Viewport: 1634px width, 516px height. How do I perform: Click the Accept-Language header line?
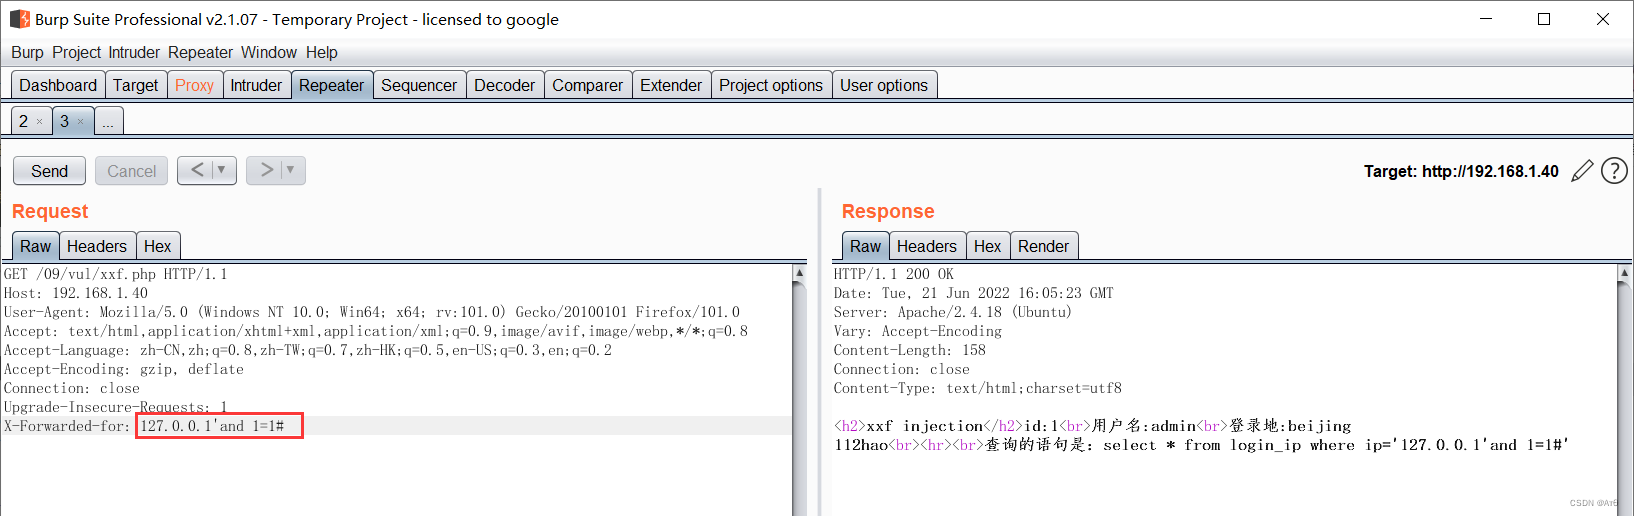308,350
